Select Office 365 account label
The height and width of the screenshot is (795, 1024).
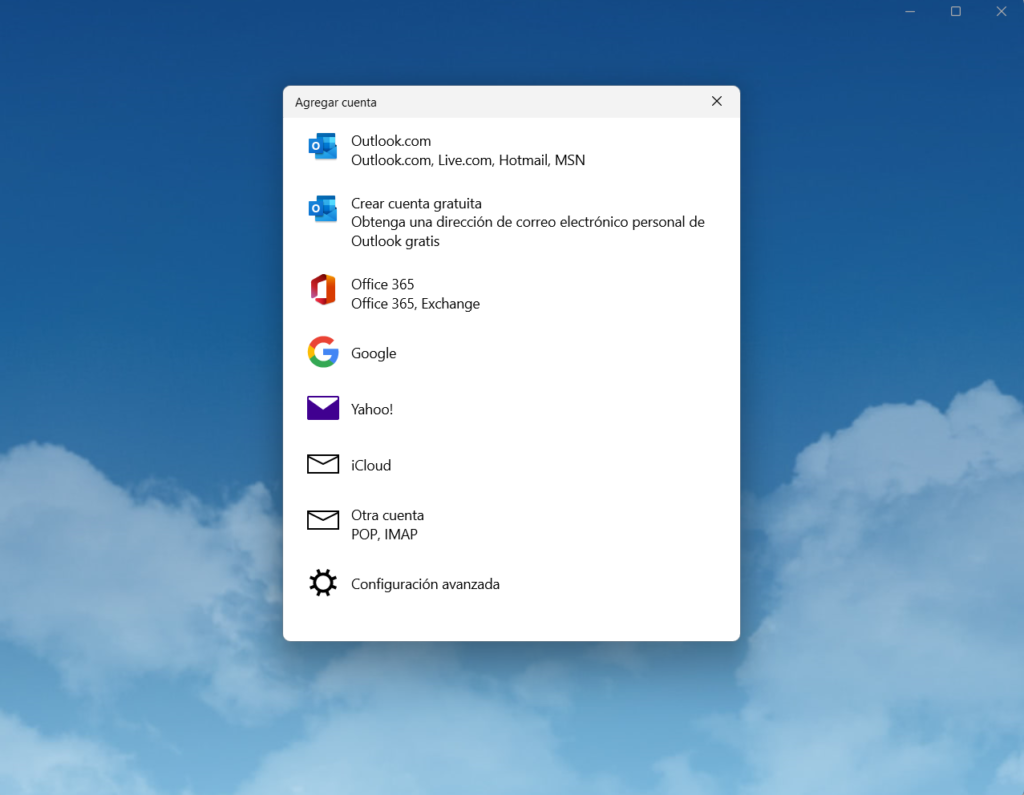pyautogui.click(x=382, y=284)
